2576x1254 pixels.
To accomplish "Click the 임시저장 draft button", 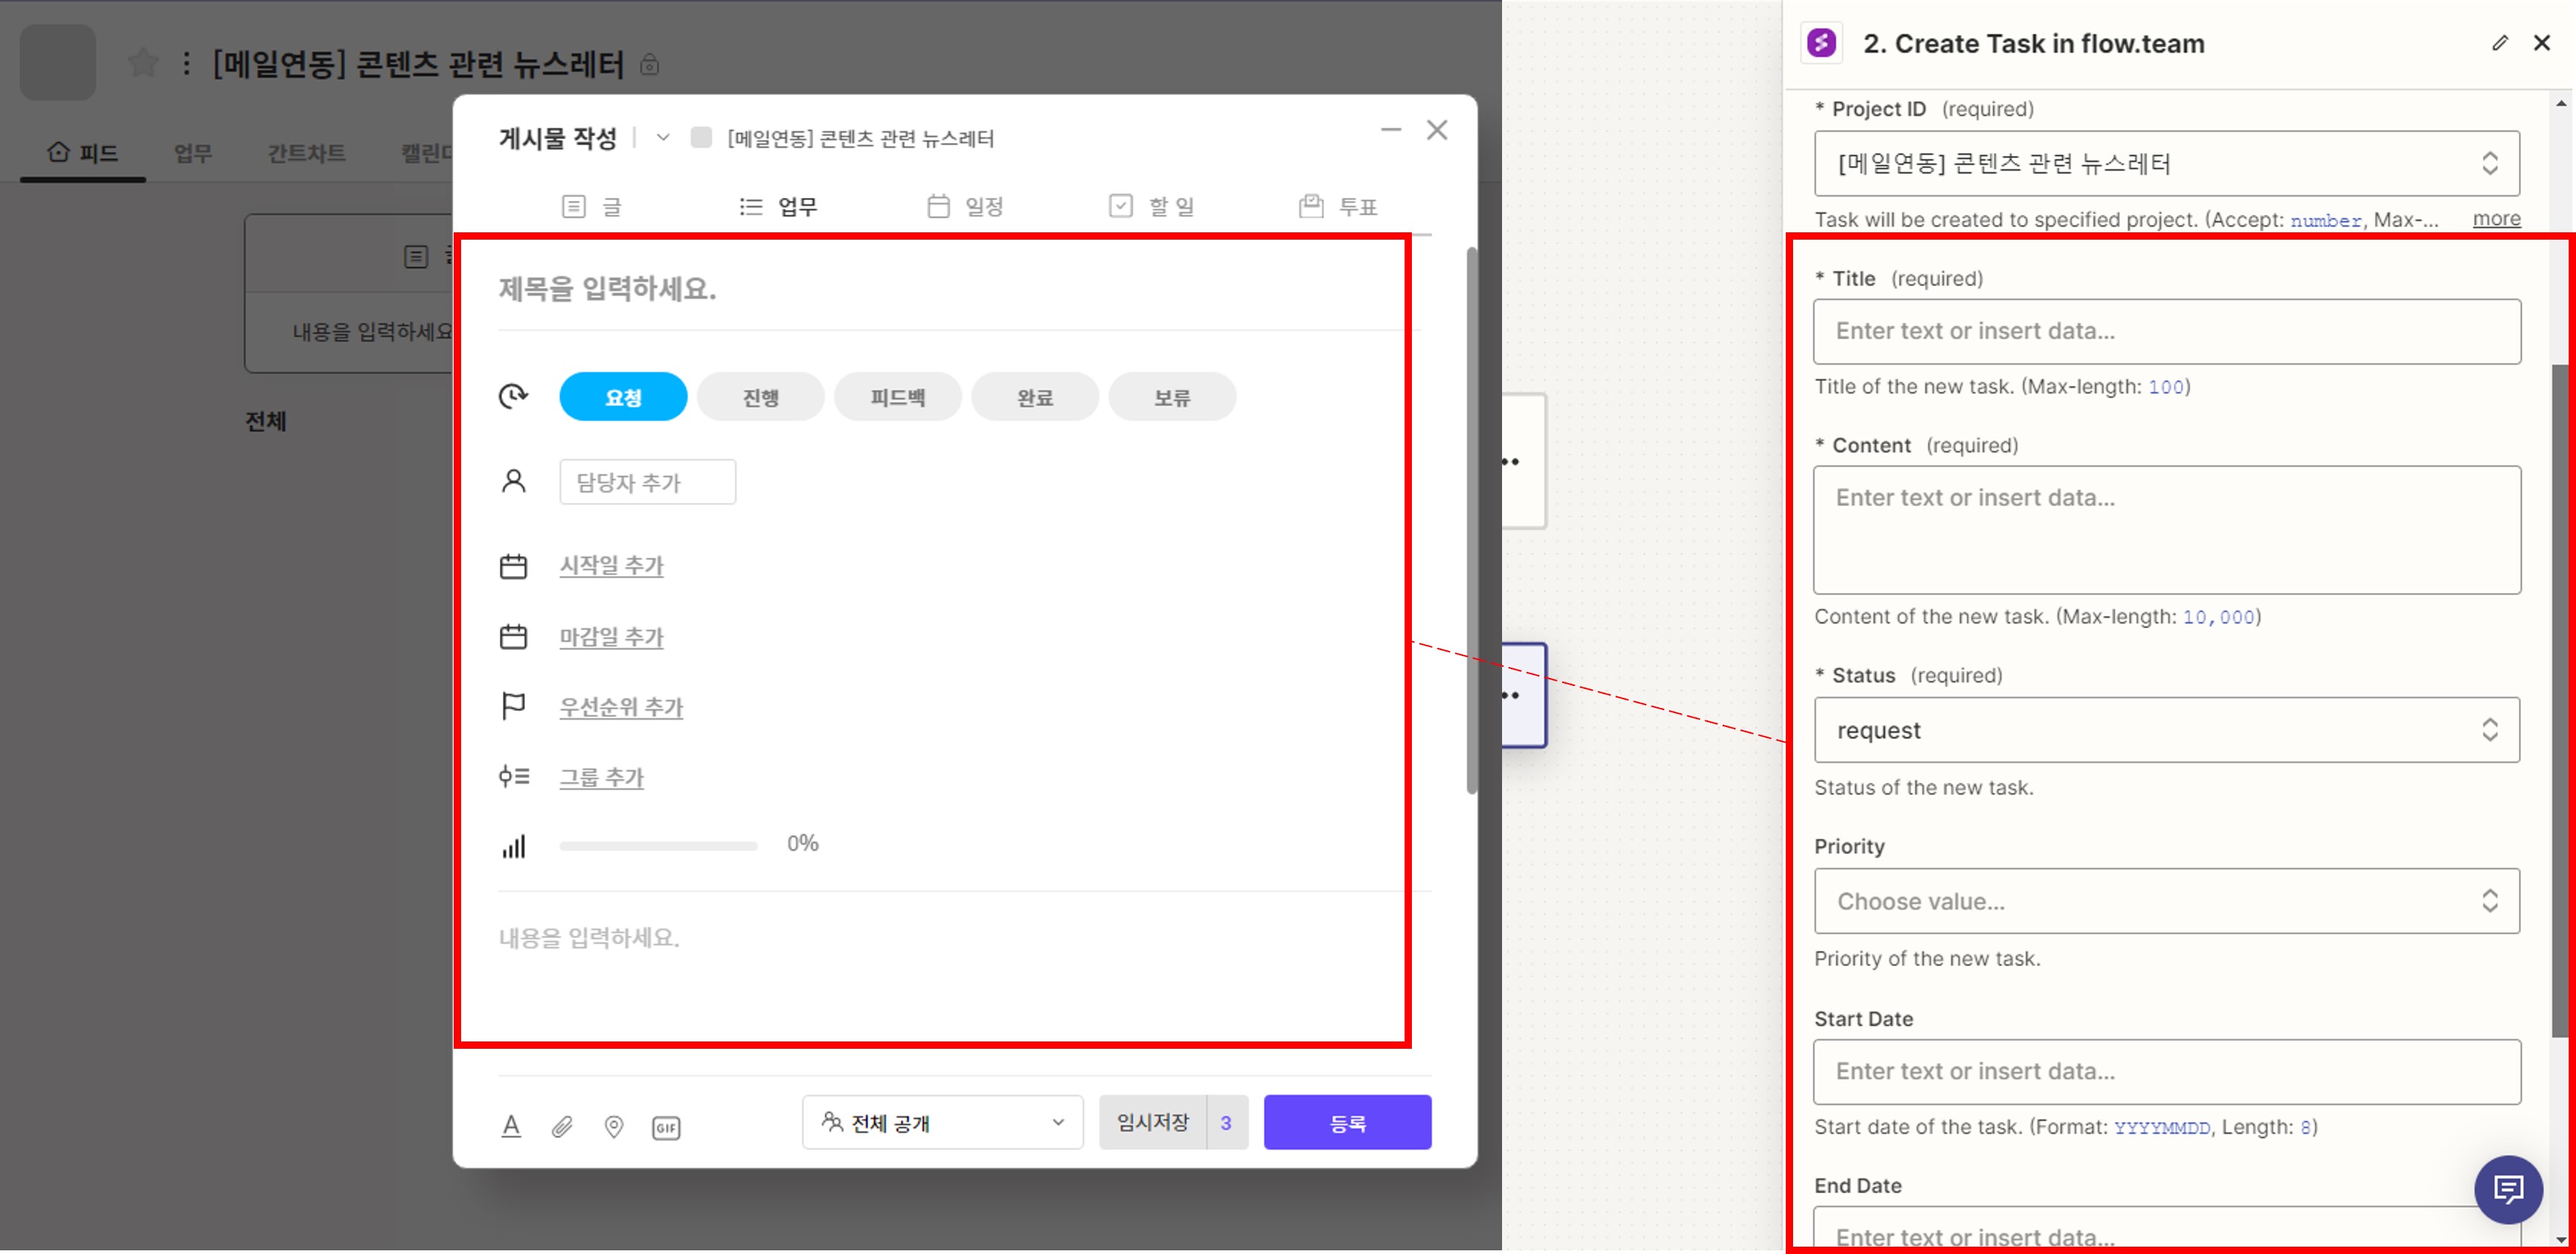I will tap(1152, 1122).
